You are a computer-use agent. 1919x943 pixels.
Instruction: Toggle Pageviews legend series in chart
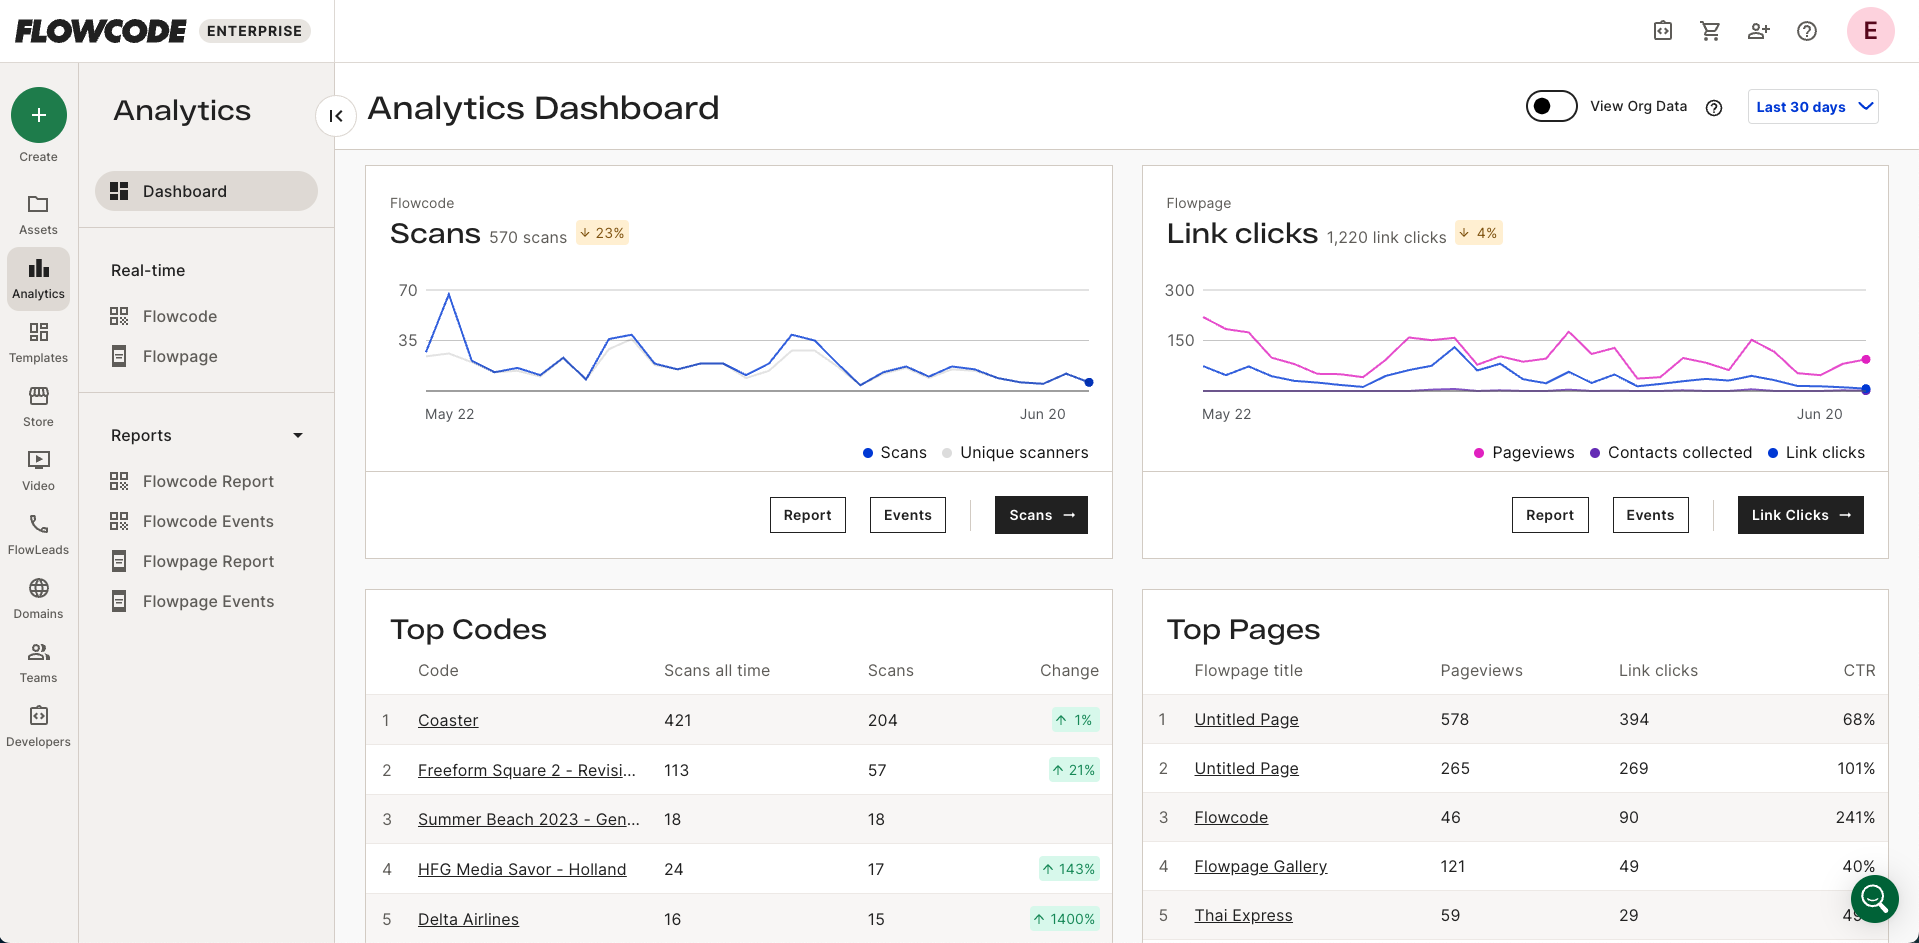(1524, 453)
